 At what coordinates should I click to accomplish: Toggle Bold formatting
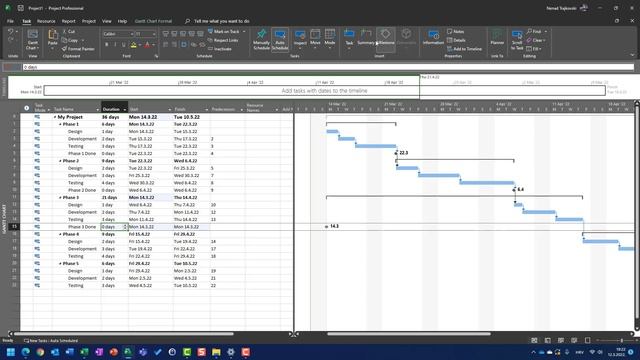(107, 44)
